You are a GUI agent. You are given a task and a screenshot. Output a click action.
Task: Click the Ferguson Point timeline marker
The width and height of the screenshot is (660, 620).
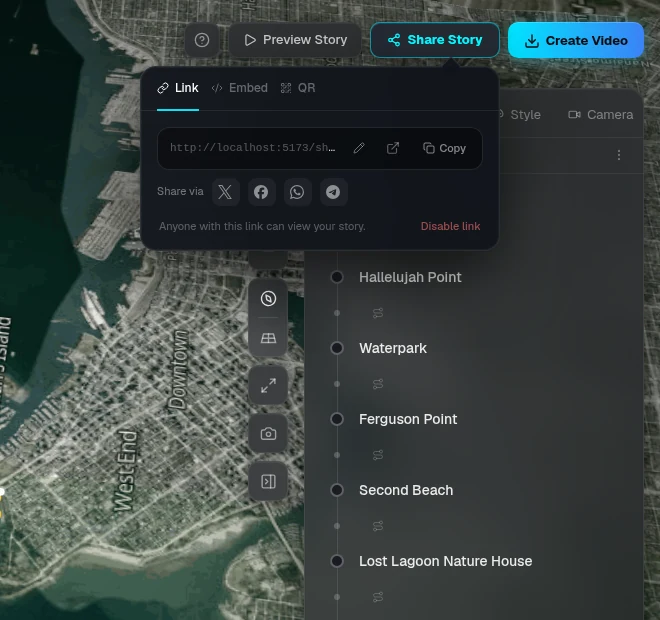pos(337,419)
